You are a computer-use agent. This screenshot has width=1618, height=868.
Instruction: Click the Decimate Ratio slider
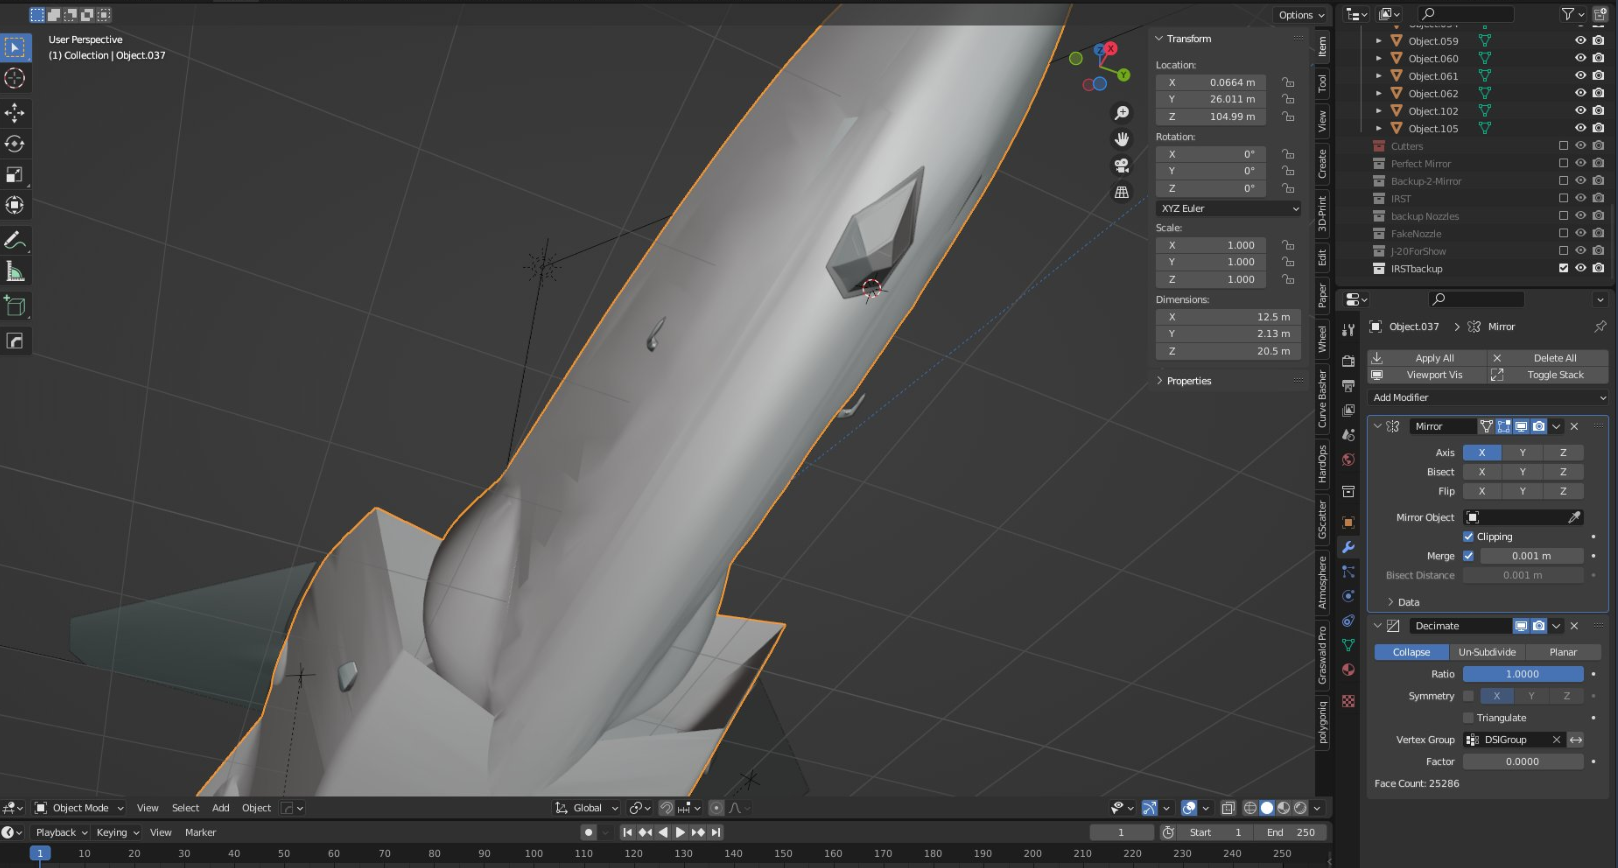(x=1523, y=674)
